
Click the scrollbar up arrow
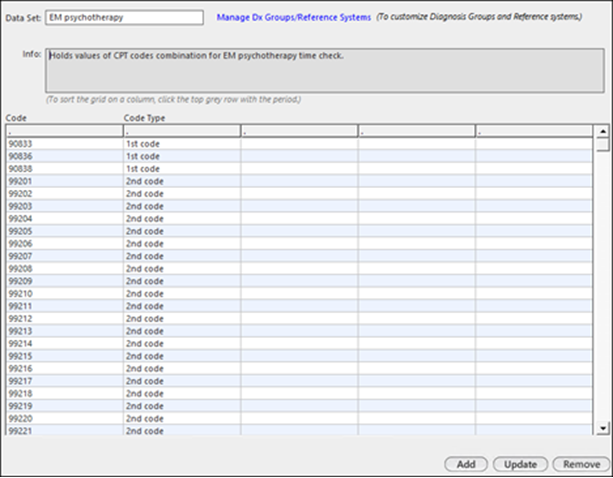[x=603, y=131]
